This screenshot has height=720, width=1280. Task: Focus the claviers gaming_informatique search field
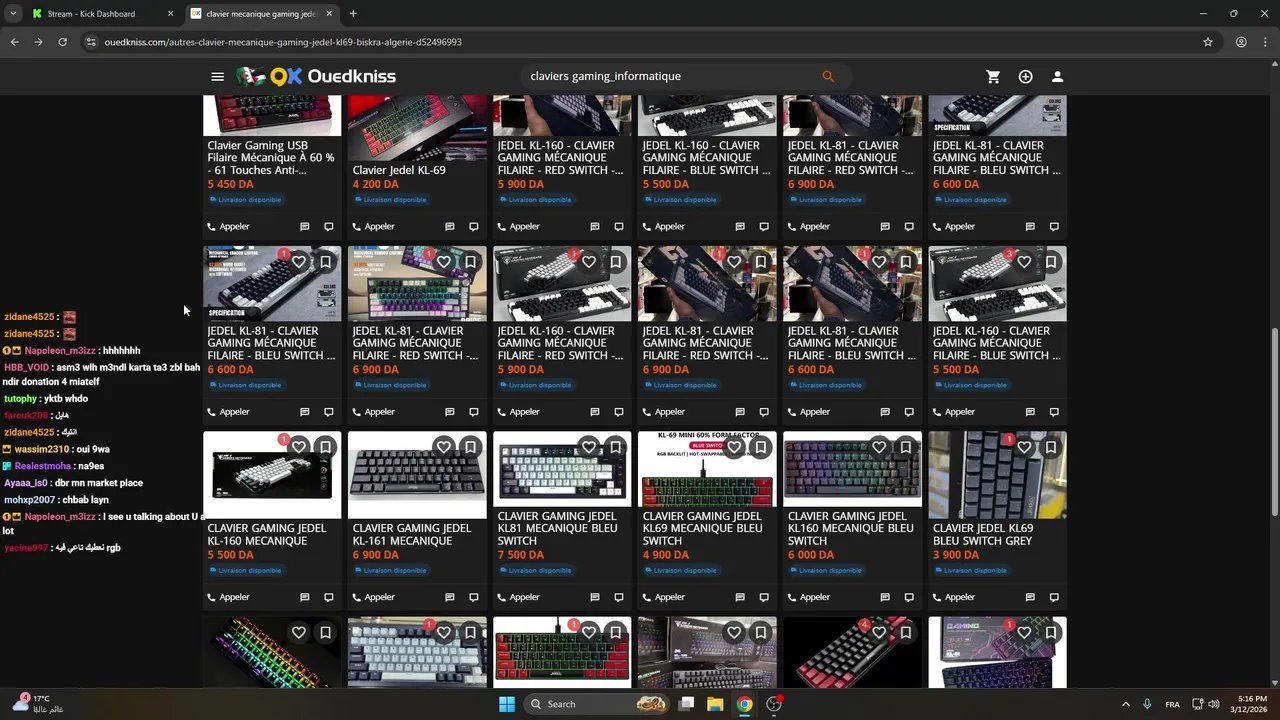coord(670,76)
